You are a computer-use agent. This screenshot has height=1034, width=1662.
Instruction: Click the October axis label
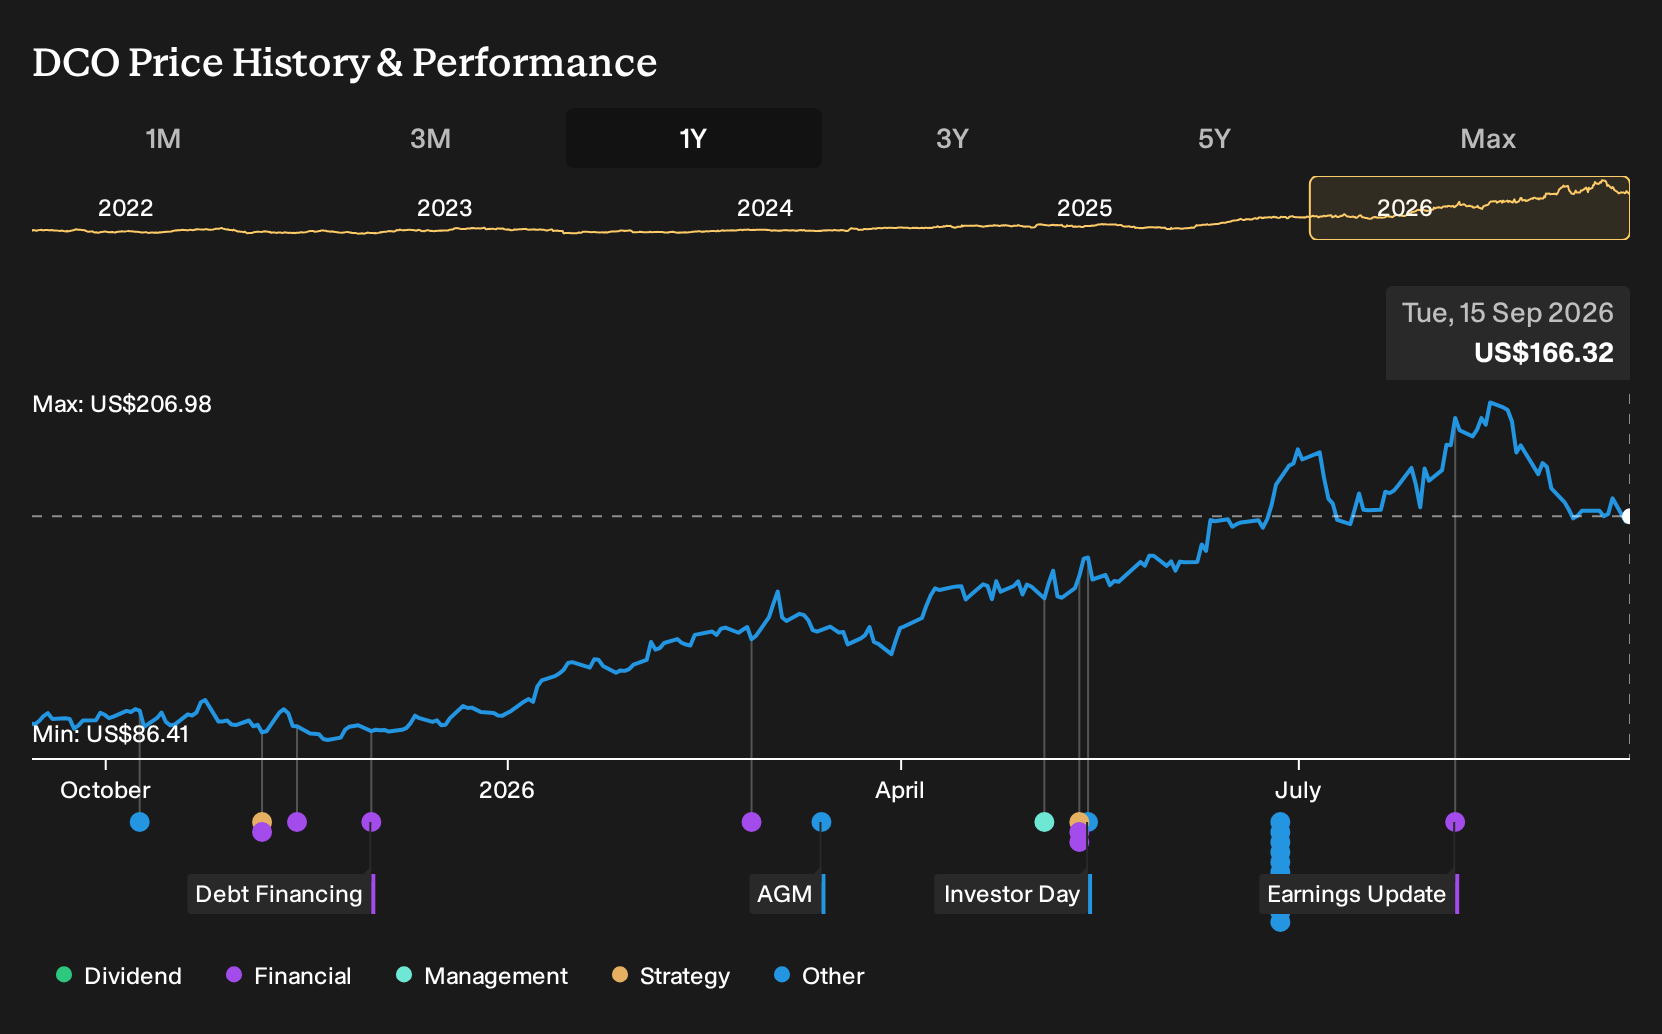click(105, 790)
